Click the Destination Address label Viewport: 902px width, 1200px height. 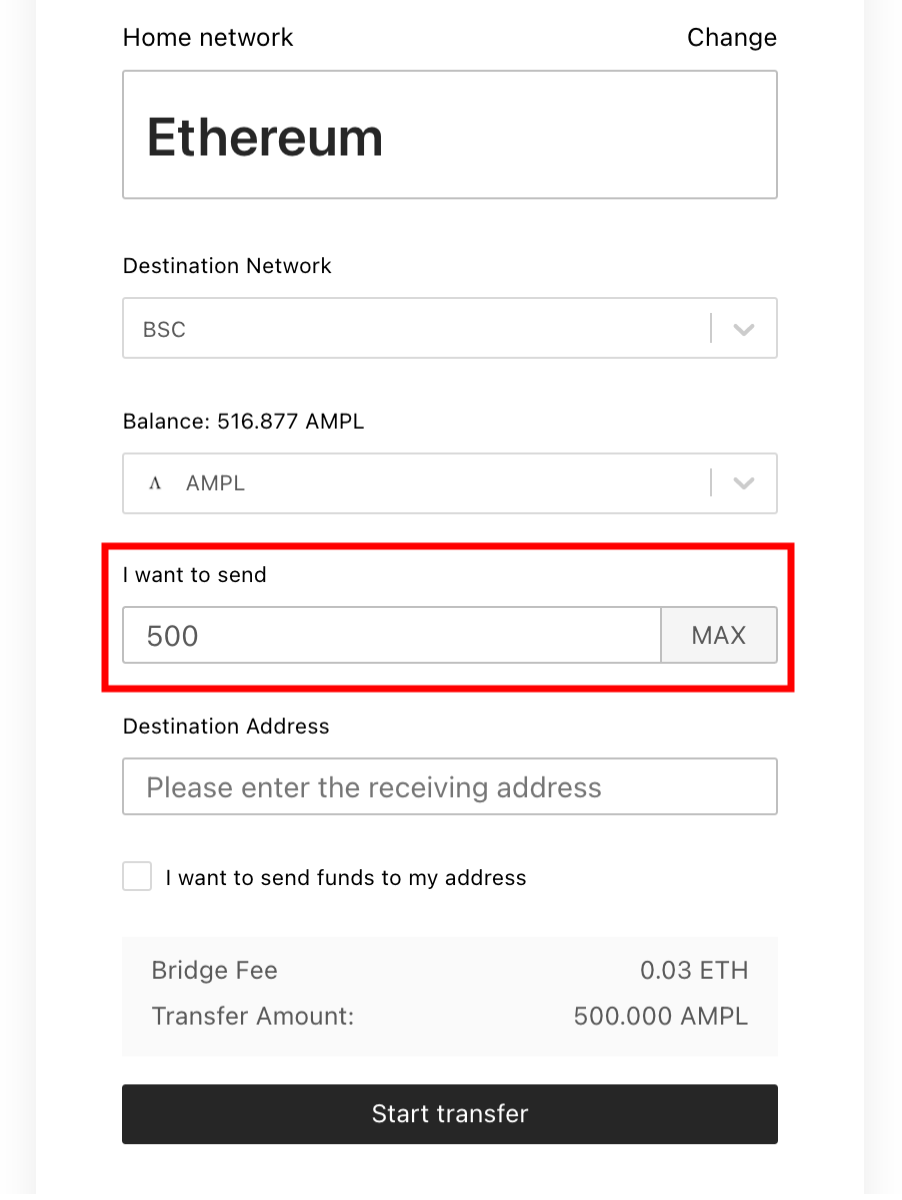(x=226, y=727)
